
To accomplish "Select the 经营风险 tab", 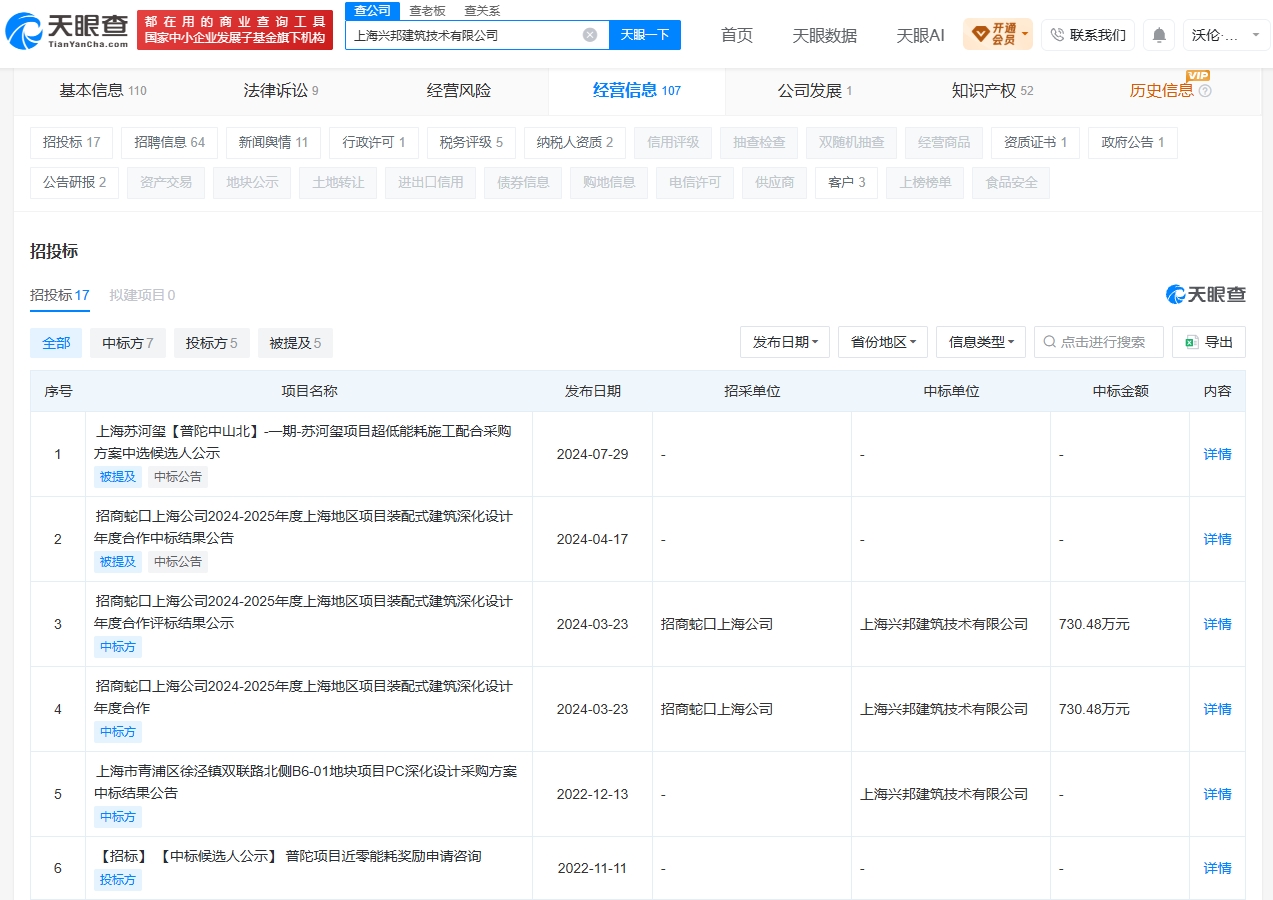I will [459, 91].
